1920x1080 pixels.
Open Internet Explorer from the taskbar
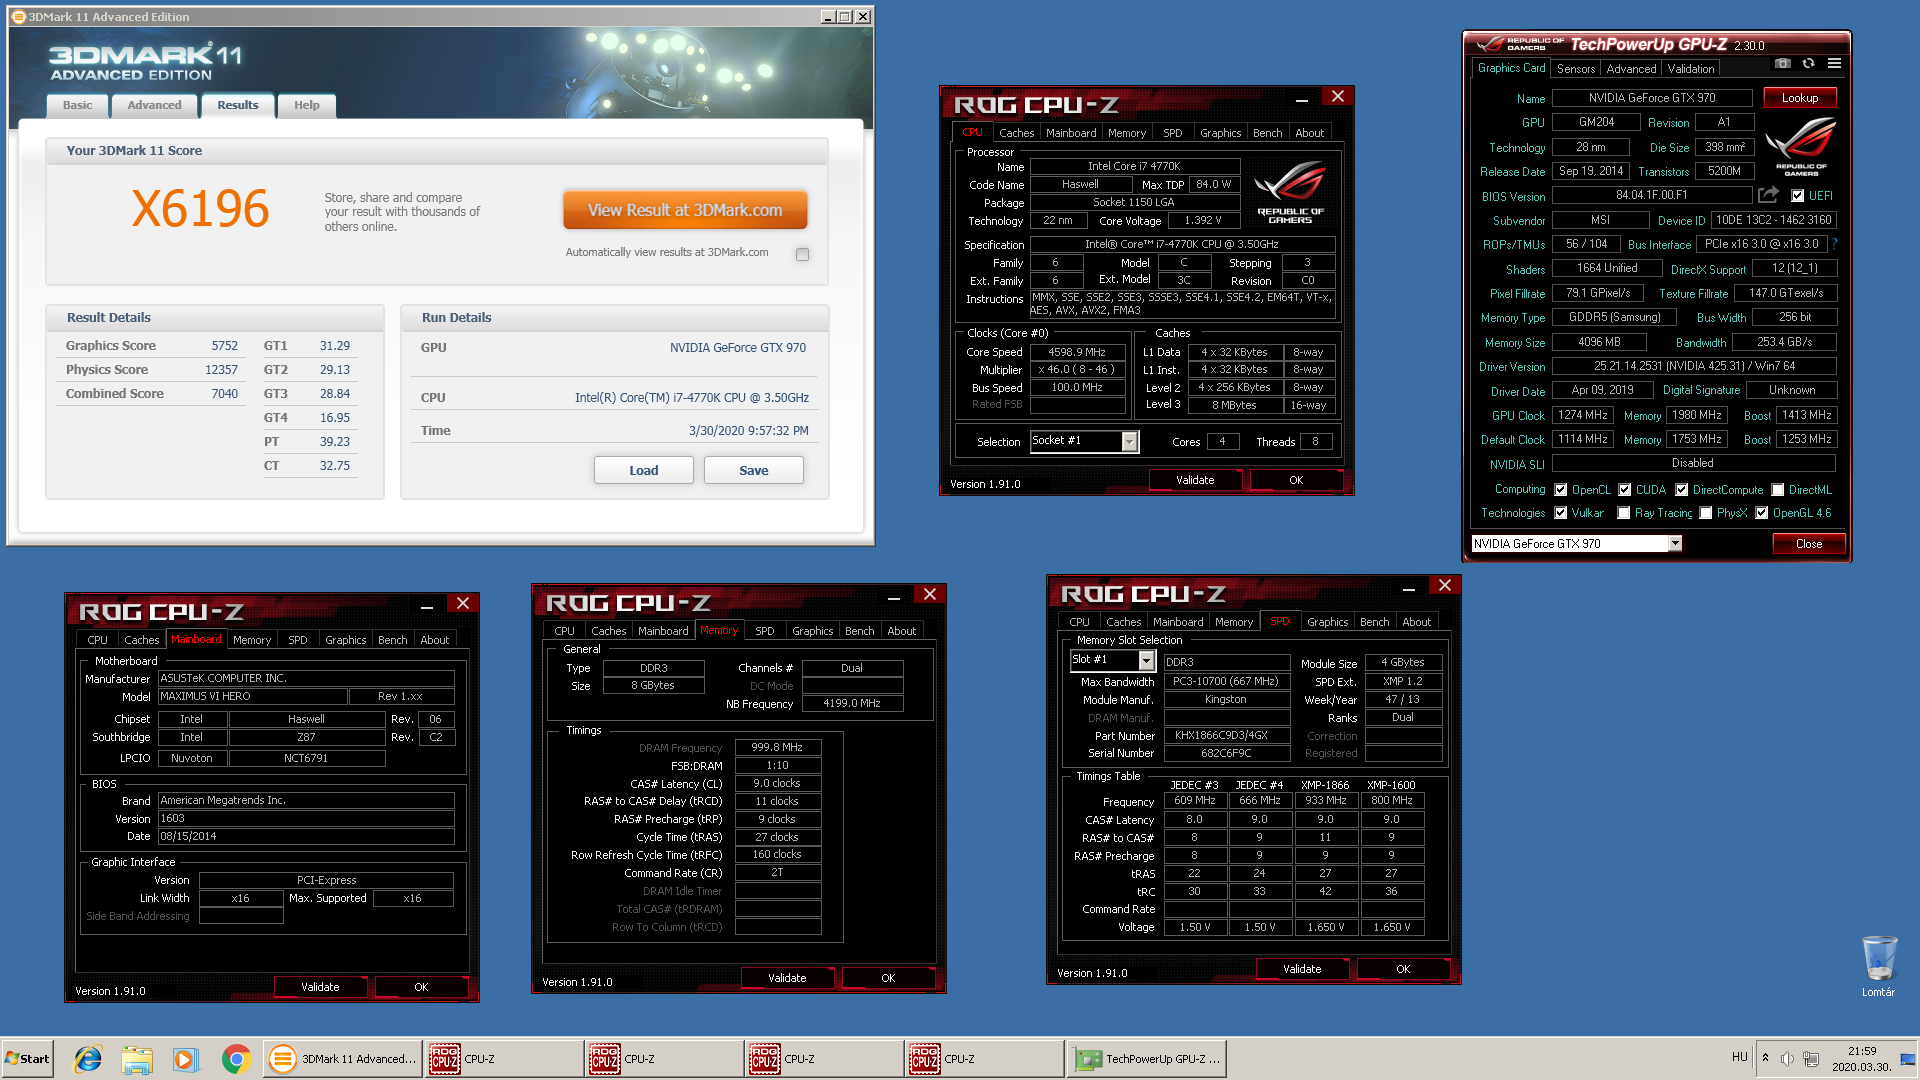pyautogui.click(x=88, y=1059)
